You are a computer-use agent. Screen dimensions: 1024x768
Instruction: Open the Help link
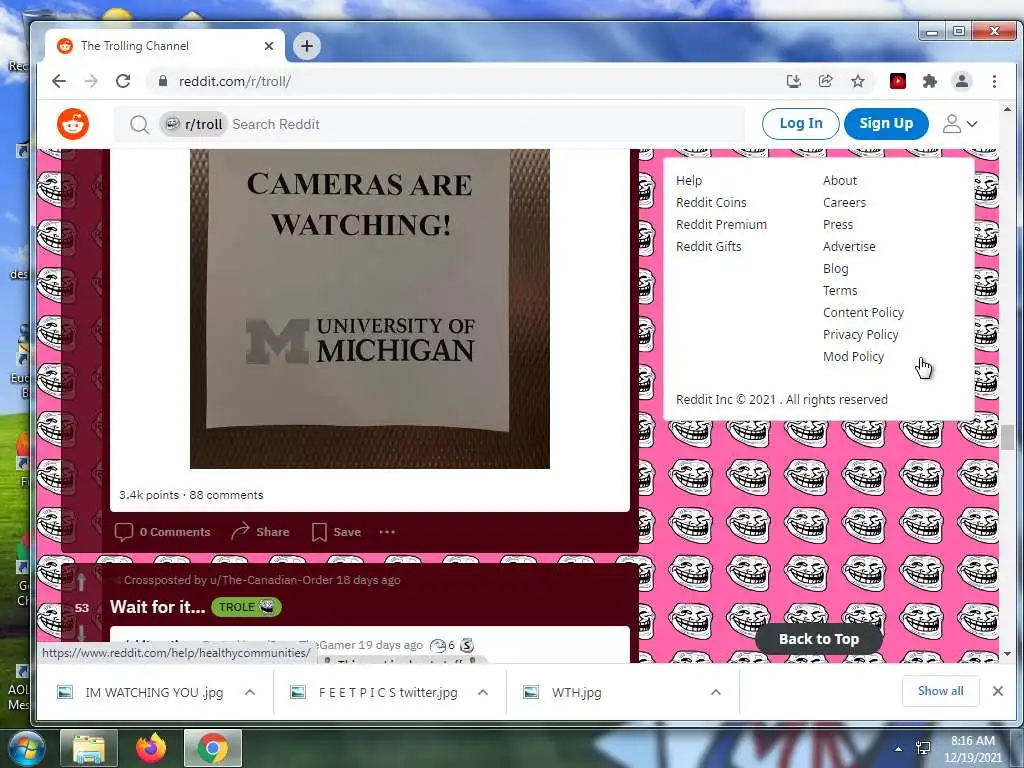click(689, 180)
